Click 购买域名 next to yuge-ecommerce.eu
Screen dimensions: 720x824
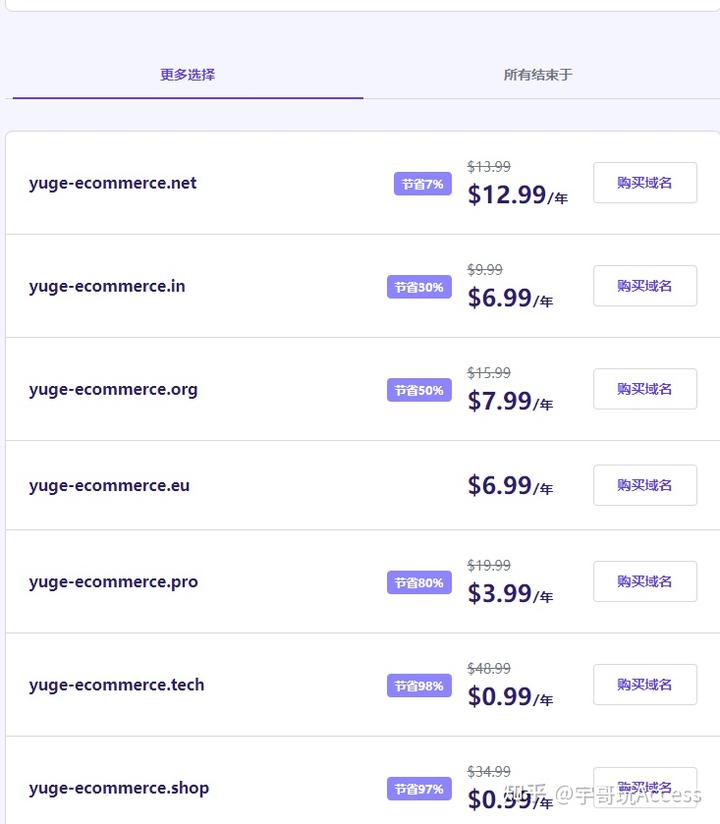645,485
